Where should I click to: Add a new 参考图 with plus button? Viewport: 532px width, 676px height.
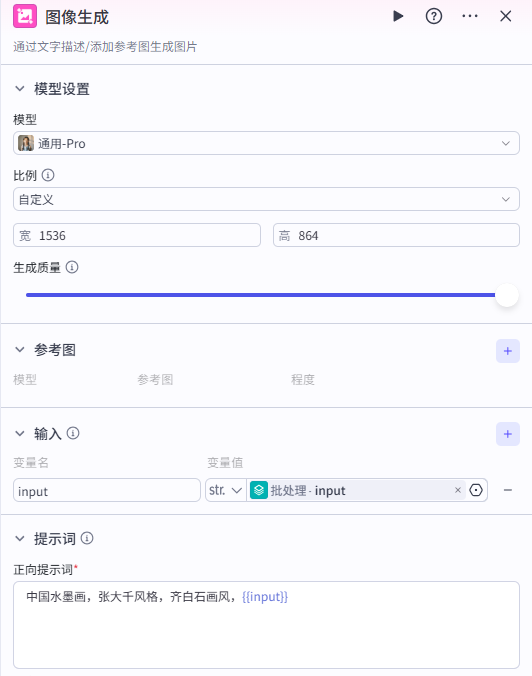[507, 351]
